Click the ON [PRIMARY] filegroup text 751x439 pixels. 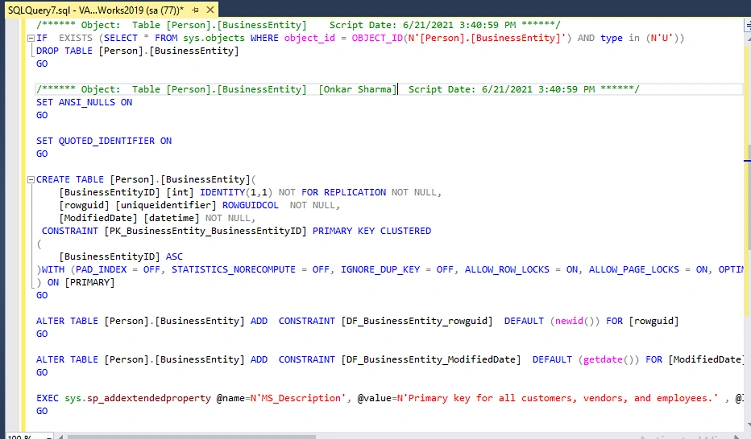(81, 282)
